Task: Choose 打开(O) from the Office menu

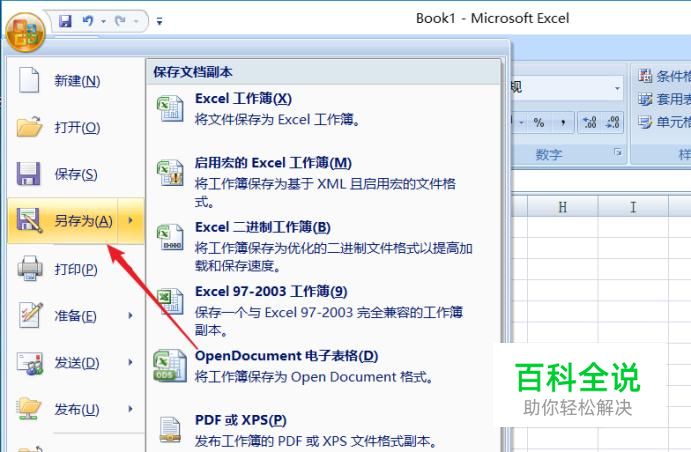Action: (x=76, y=127)
